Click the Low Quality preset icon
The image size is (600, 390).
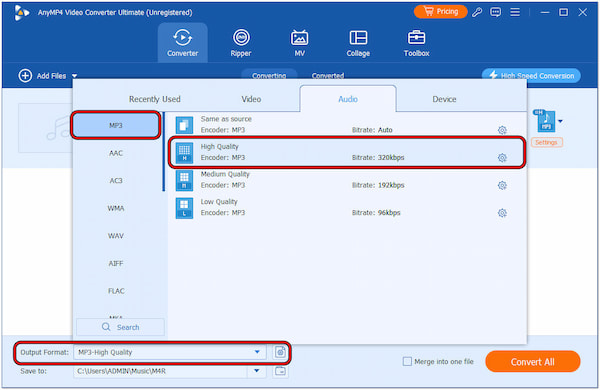(x=184, y=208)
